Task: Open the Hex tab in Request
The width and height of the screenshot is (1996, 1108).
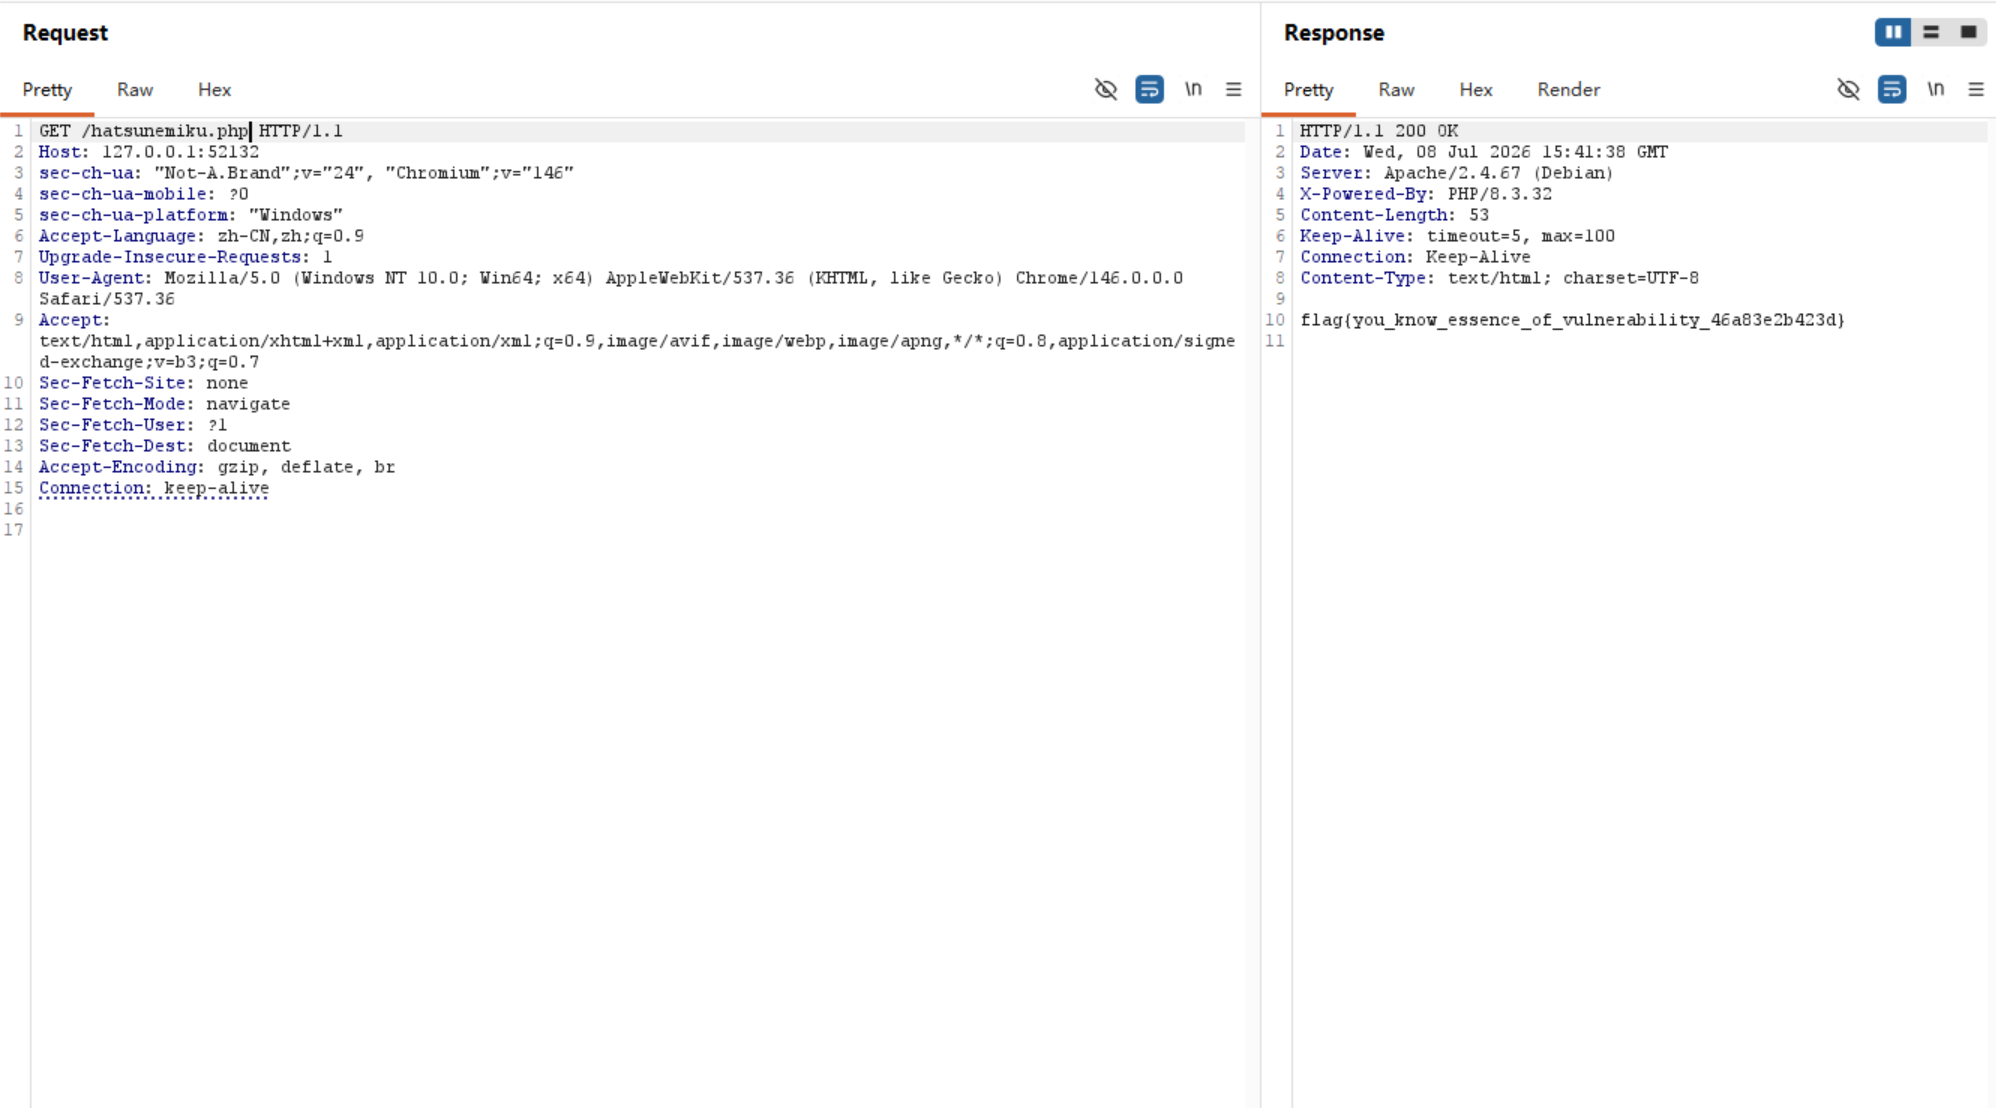Action: pos(214,90)
